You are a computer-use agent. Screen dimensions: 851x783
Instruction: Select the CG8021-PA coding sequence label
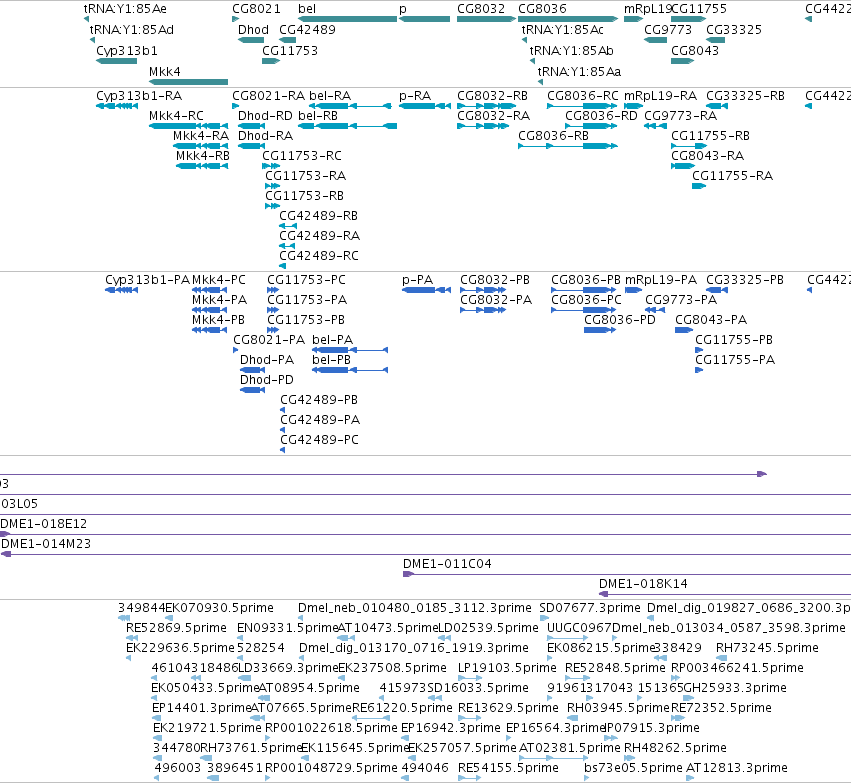point(269,340)
